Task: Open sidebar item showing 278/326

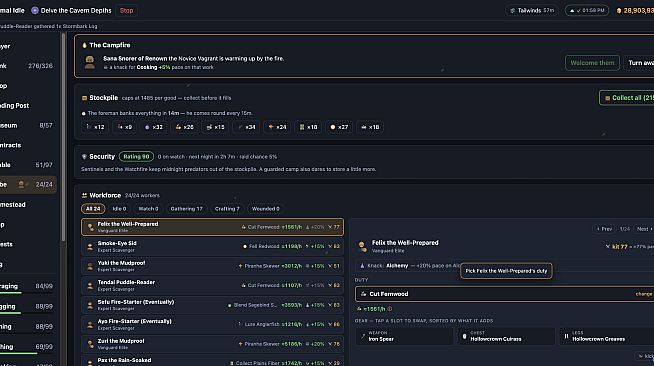Action: (27, 66)
